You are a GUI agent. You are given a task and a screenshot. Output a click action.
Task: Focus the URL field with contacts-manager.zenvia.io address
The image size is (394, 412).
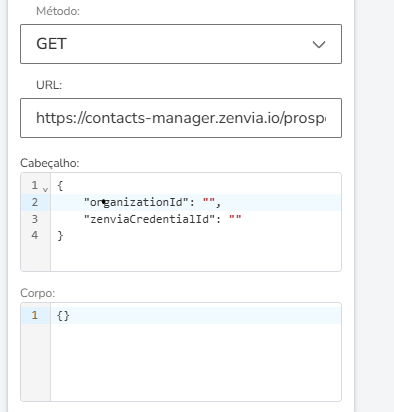(x=181, y=118)
